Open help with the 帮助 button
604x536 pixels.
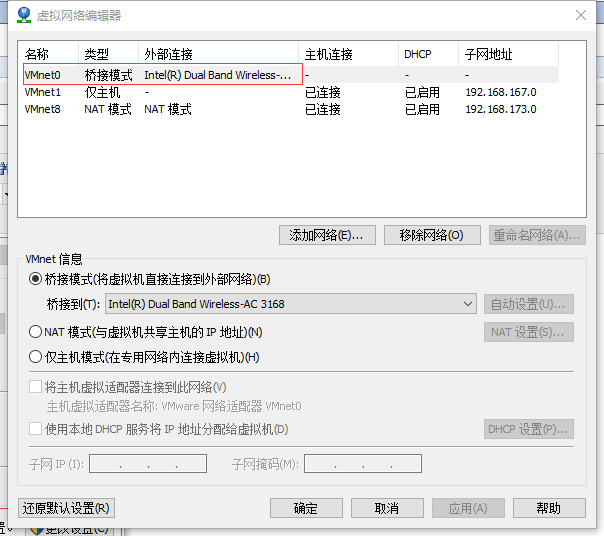pos(548,508)
